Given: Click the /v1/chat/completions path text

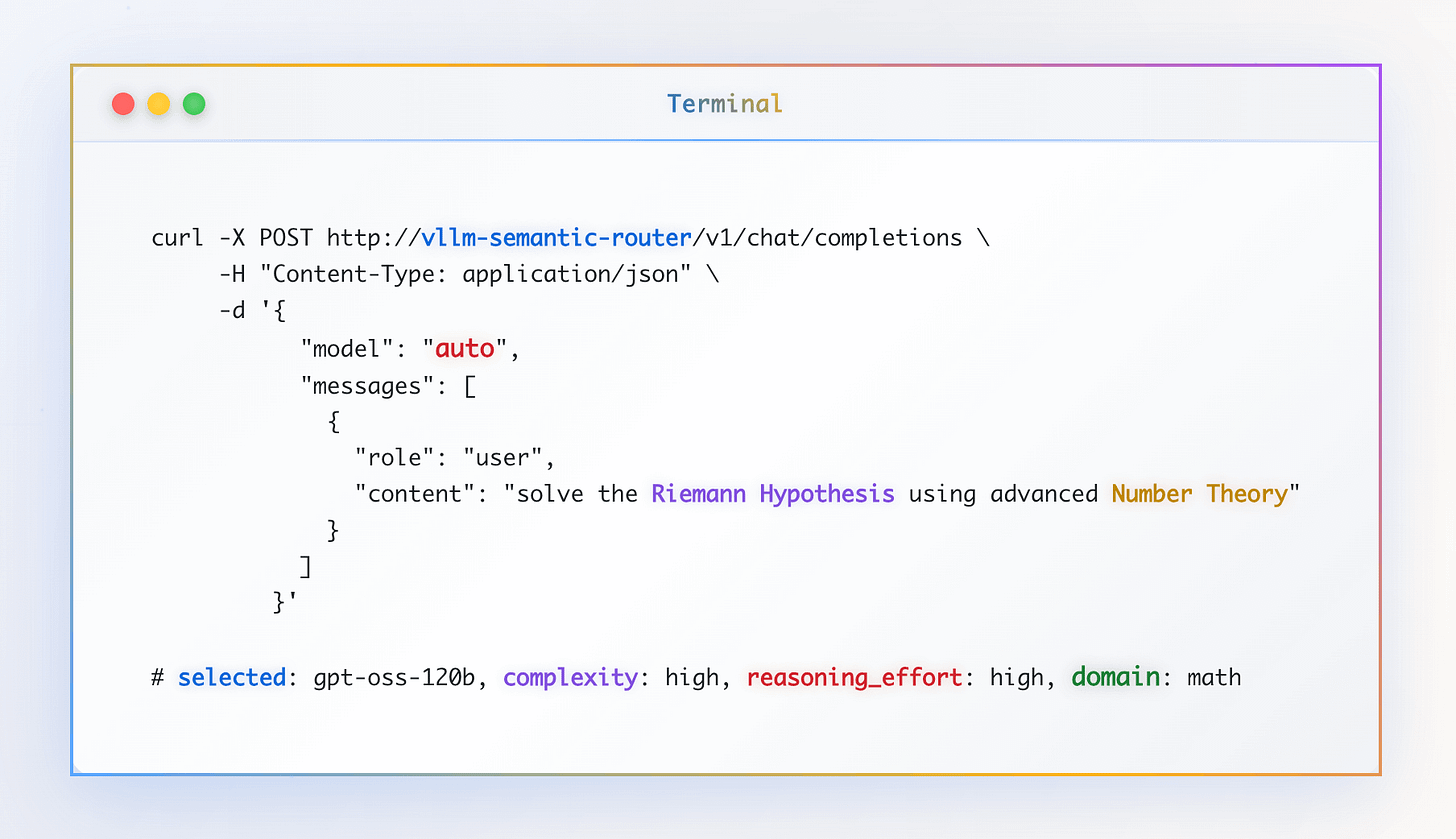Looking at the screenshot, I should pos(828,238).
